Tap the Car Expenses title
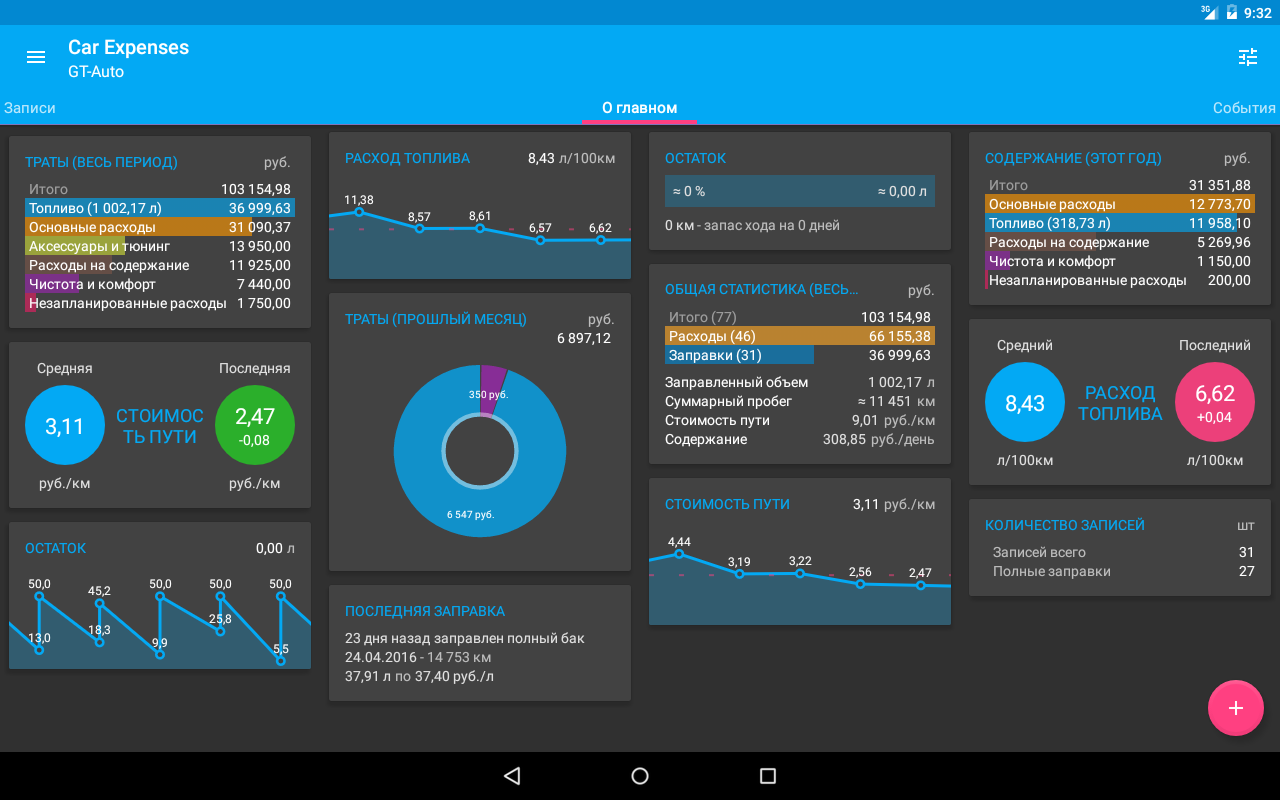The image size is (1280, 800). click(128, 47)
